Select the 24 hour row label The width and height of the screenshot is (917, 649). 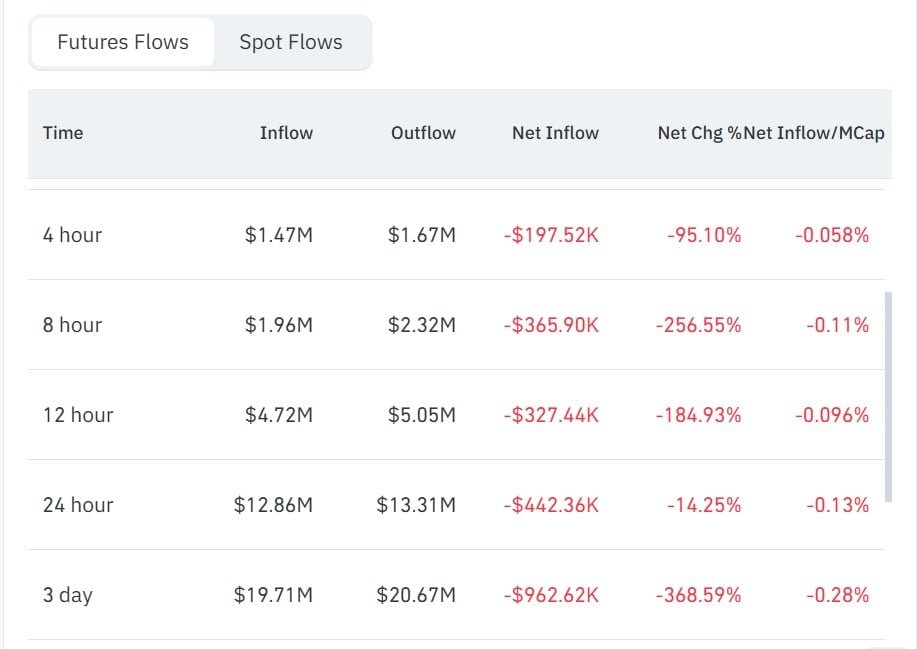click(78, 505)
